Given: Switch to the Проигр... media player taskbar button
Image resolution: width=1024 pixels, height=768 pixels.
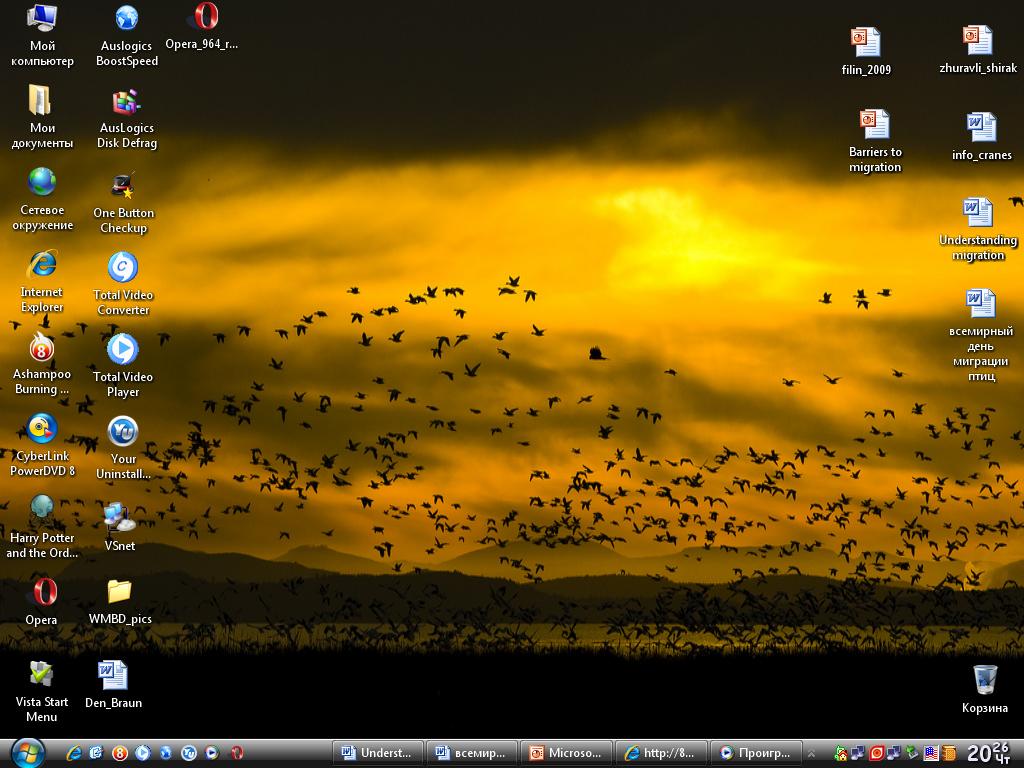Looking at the screenshot, I should point(755,753).
